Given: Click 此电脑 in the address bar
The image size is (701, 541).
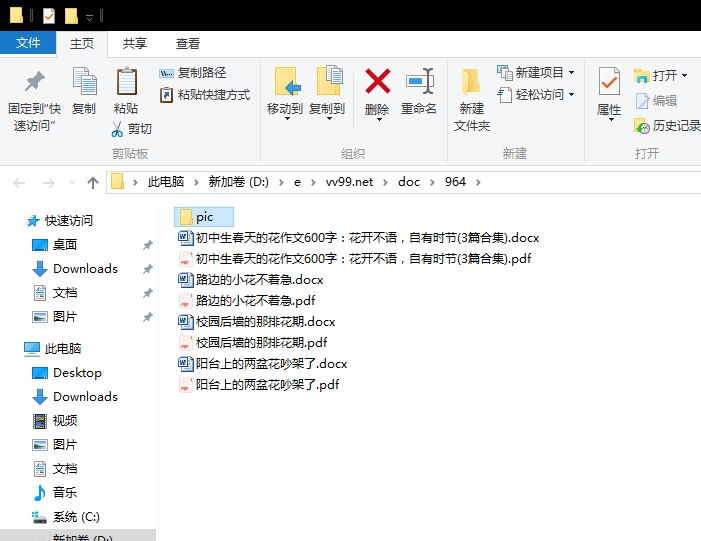Looking at the screenshot, I should 166,182.
